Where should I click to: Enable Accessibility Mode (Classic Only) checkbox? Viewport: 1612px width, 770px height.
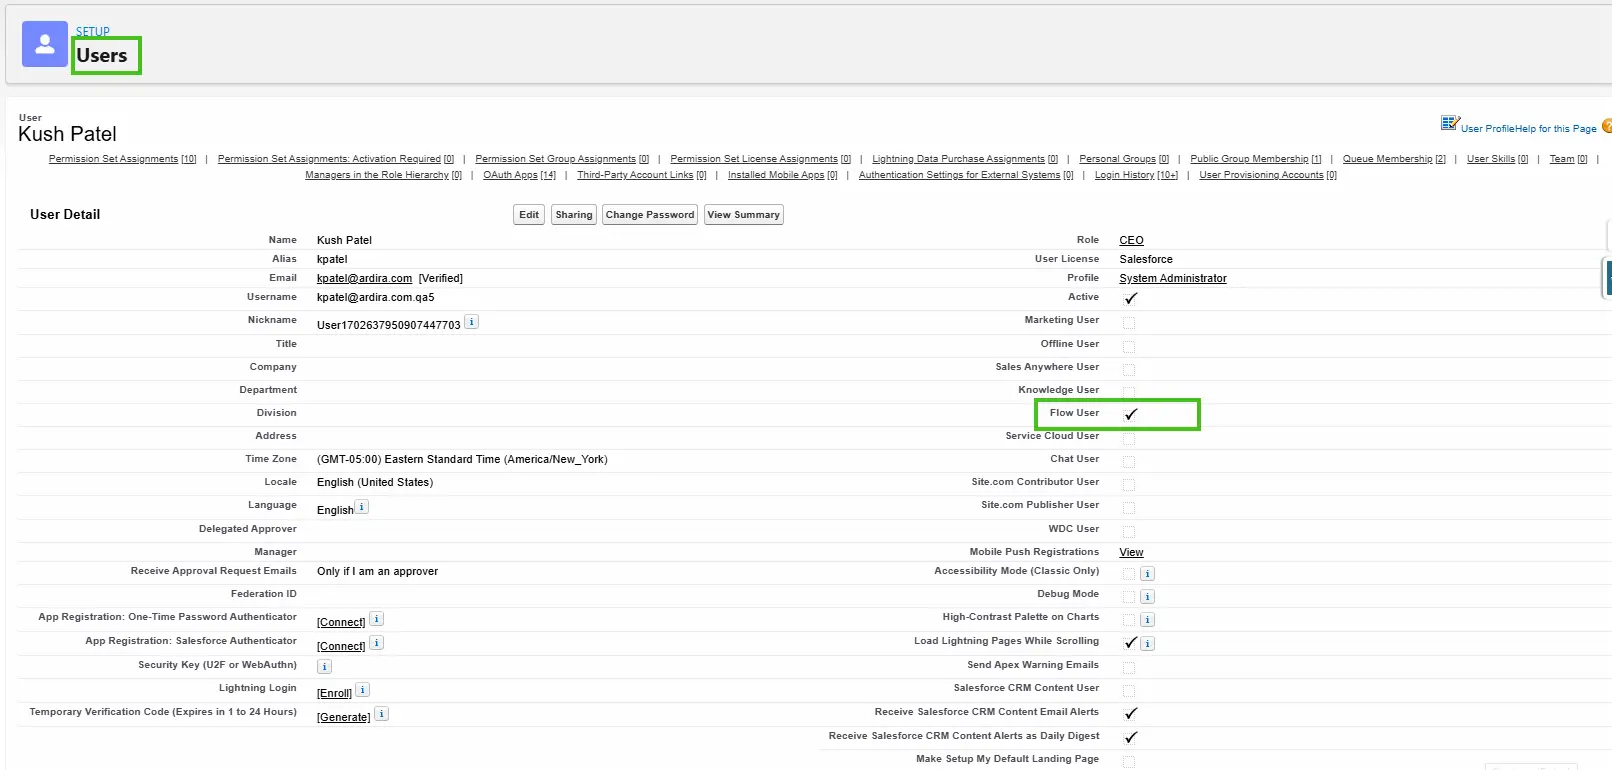point(1129,574)
